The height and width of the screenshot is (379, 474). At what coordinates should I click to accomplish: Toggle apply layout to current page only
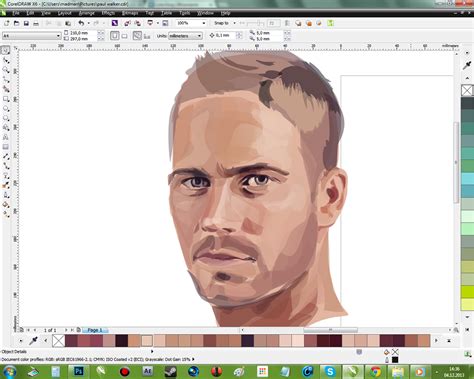[x=147, y=36]
